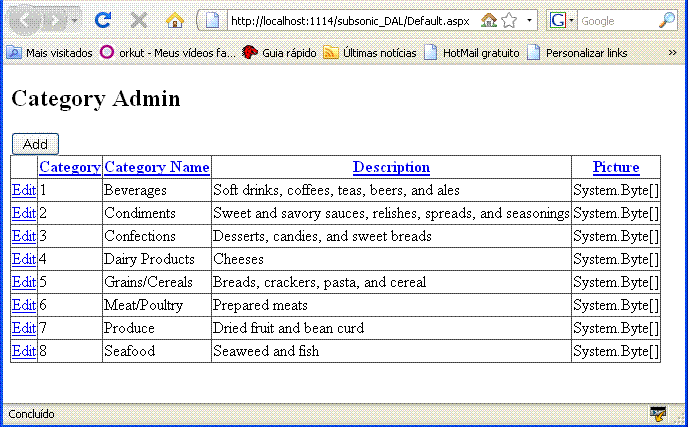The height and width of the screenshot is (427, 688).
Task: Open the HotMail gratuito bookmark
Action: (x=472, y=53)
